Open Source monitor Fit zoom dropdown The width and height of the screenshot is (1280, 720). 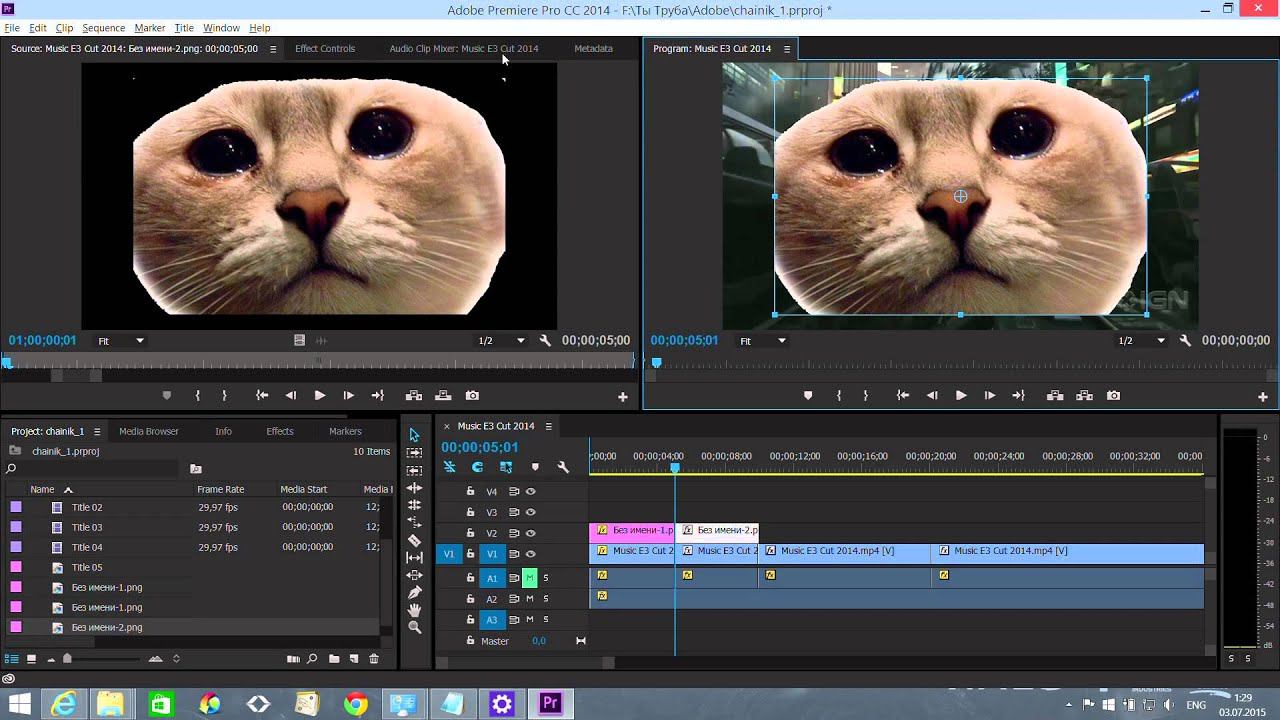tap(121, 341)
